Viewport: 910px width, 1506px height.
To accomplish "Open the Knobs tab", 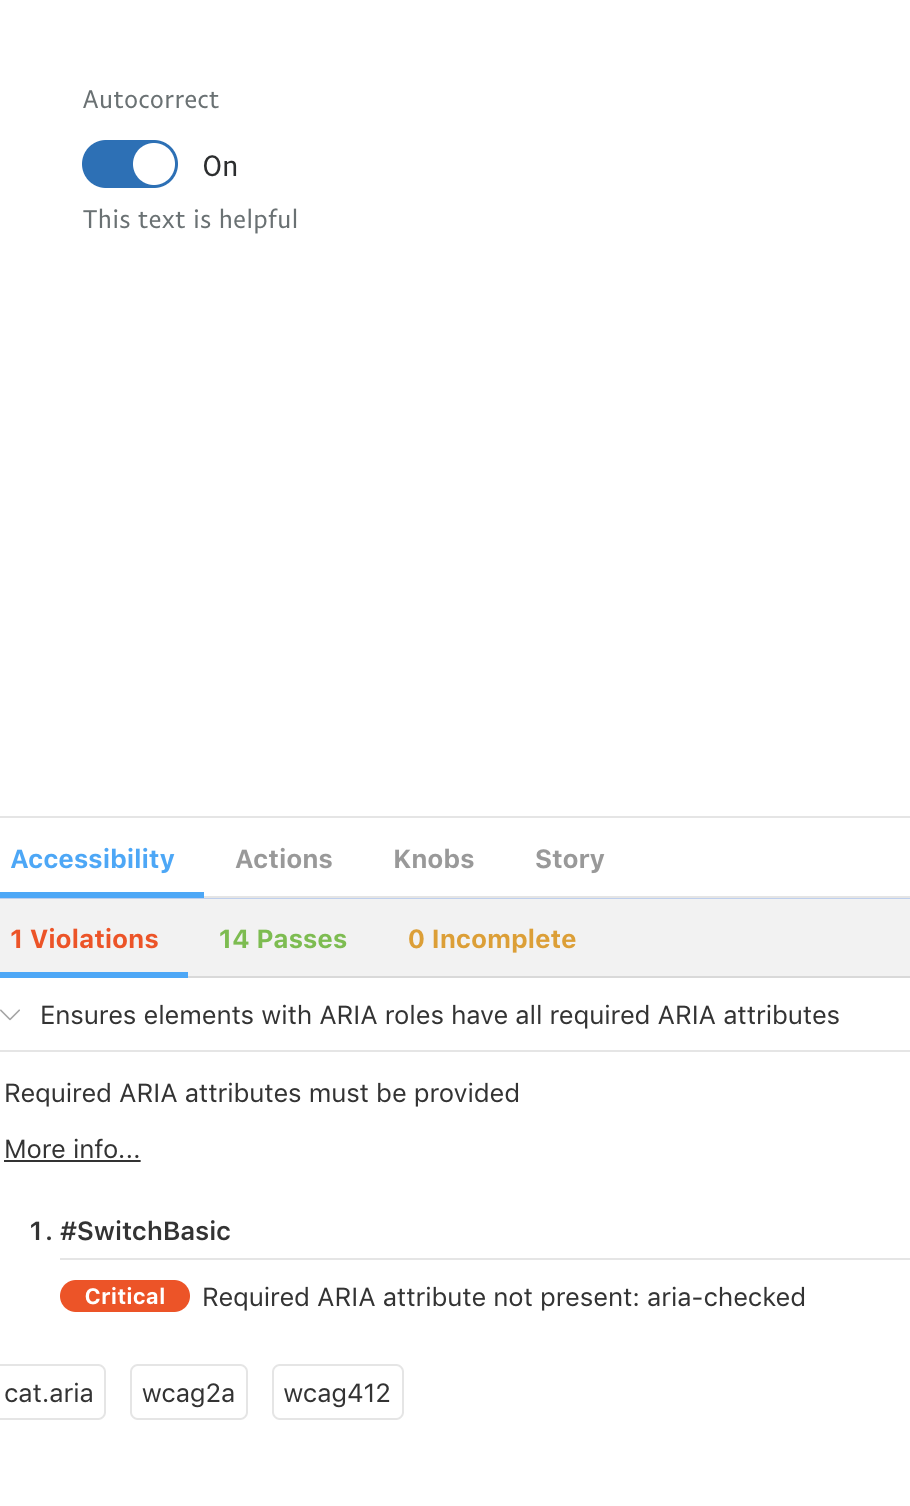I will [433, 858].
